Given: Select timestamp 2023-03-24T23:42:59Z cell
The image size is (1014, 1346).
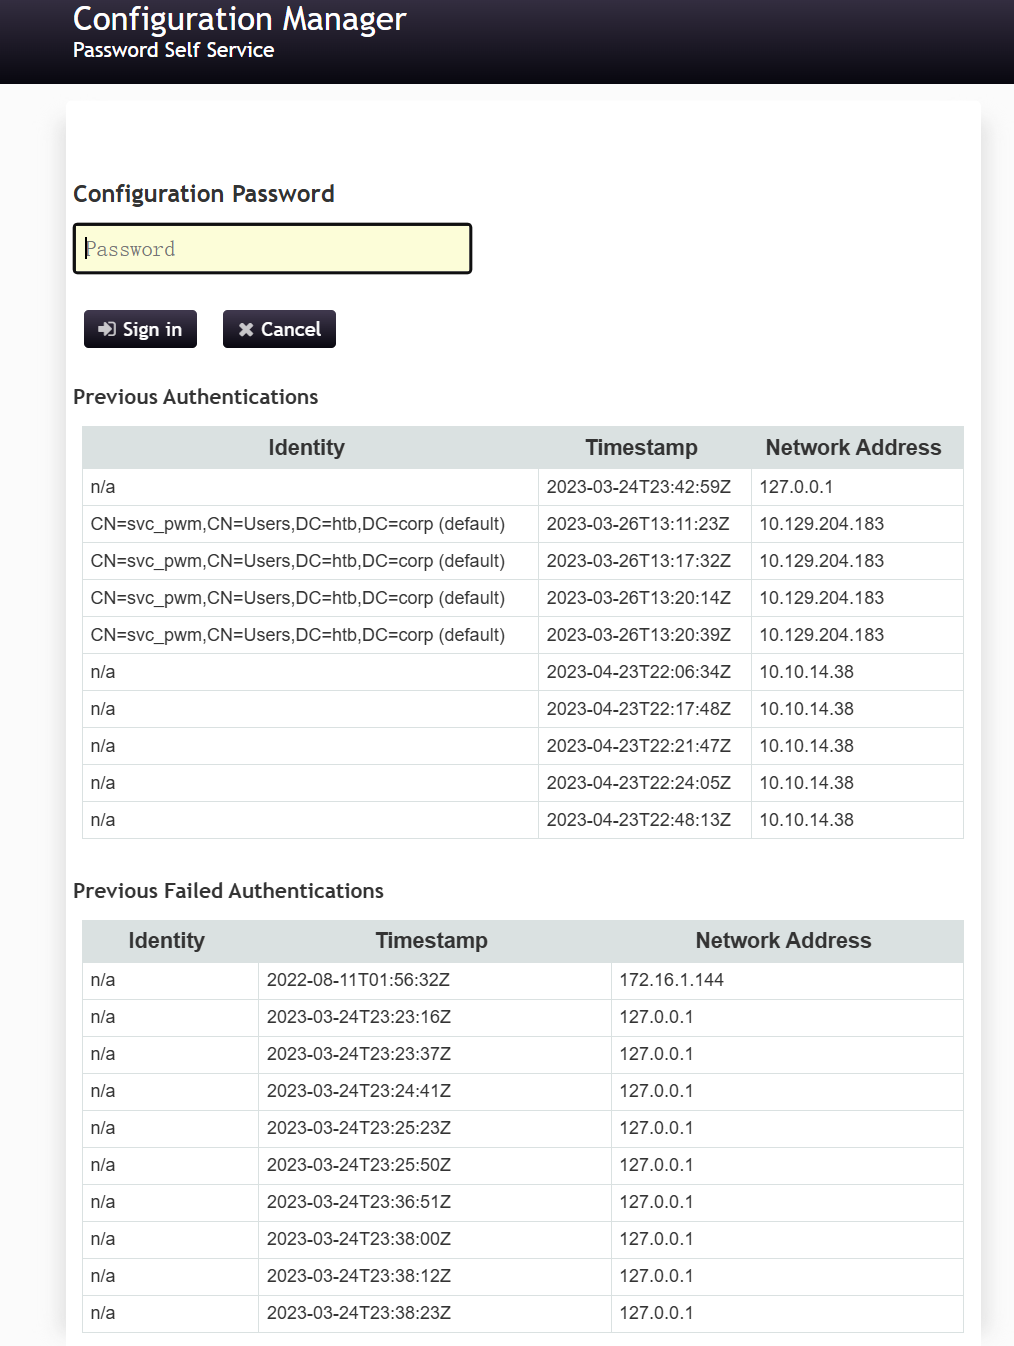Looking at the screenshot, I should (x=638, y=487).
